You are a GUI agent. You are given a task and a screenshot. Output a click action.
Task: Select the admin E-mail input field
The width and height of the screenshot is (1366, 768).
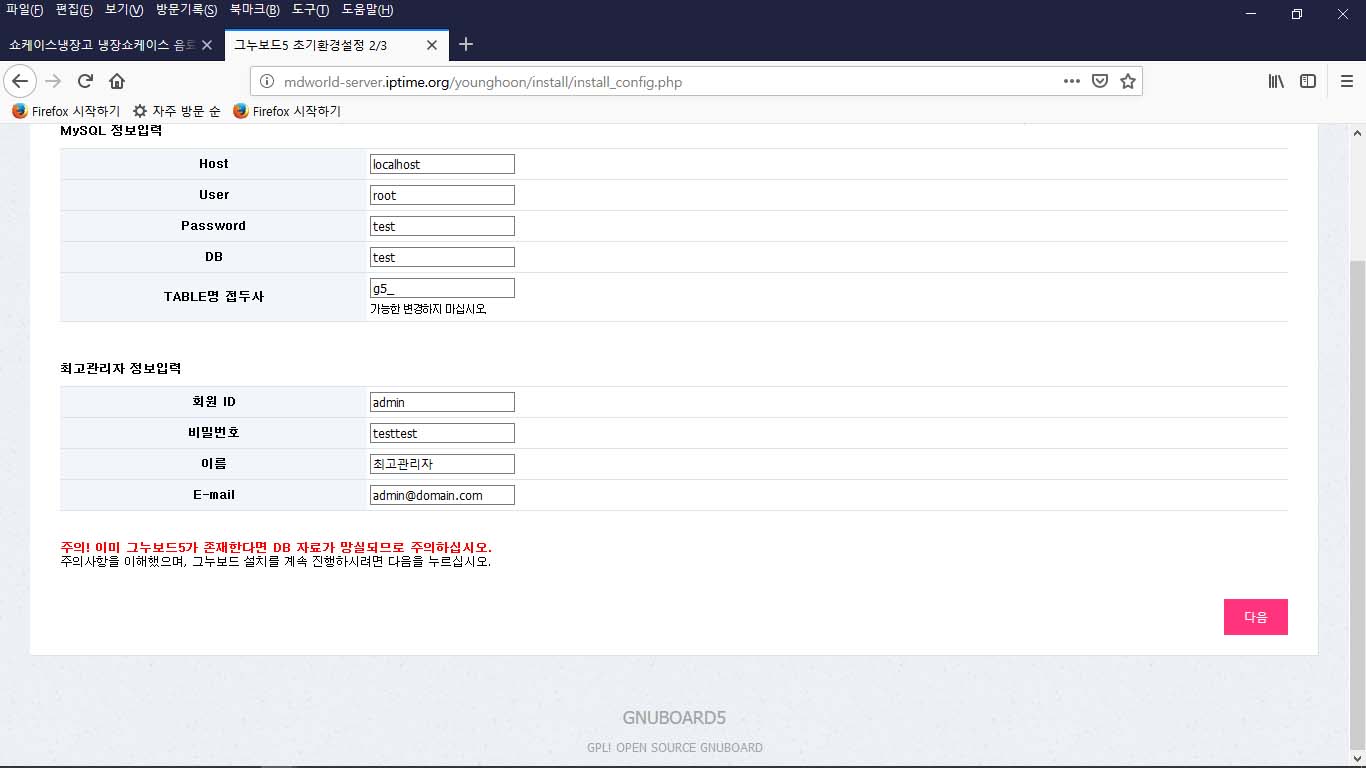coord(442,495)
